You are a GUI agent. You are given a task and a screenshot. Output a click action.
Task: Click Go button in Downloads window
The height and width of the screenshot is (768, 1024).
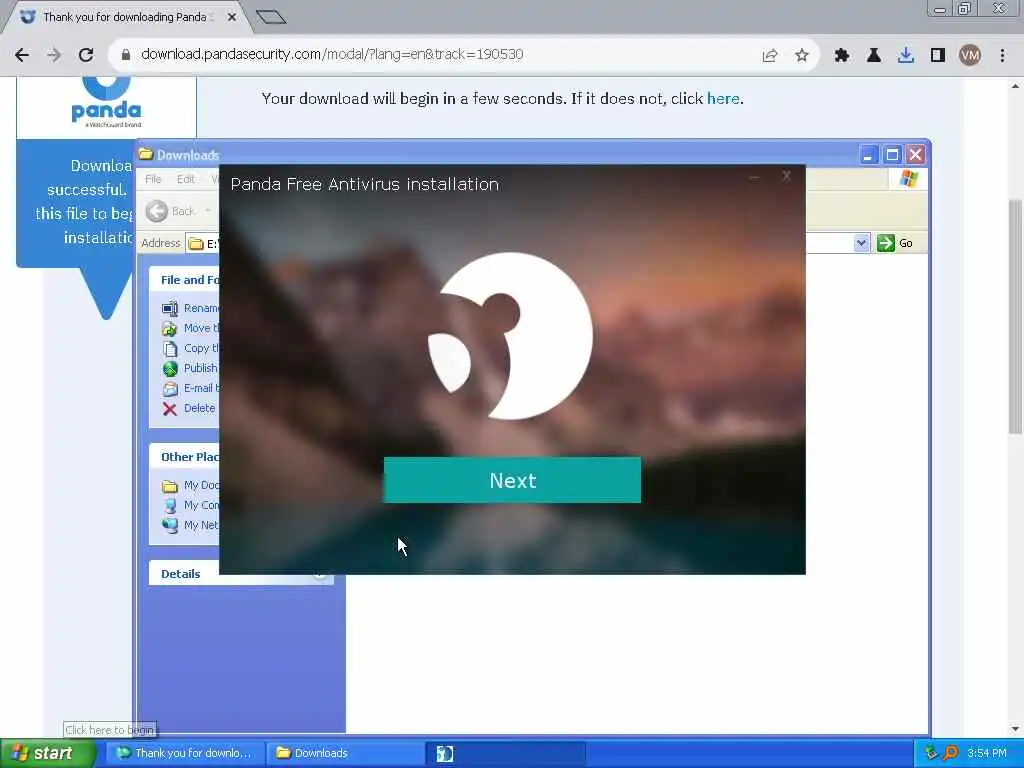coord(895,243)
